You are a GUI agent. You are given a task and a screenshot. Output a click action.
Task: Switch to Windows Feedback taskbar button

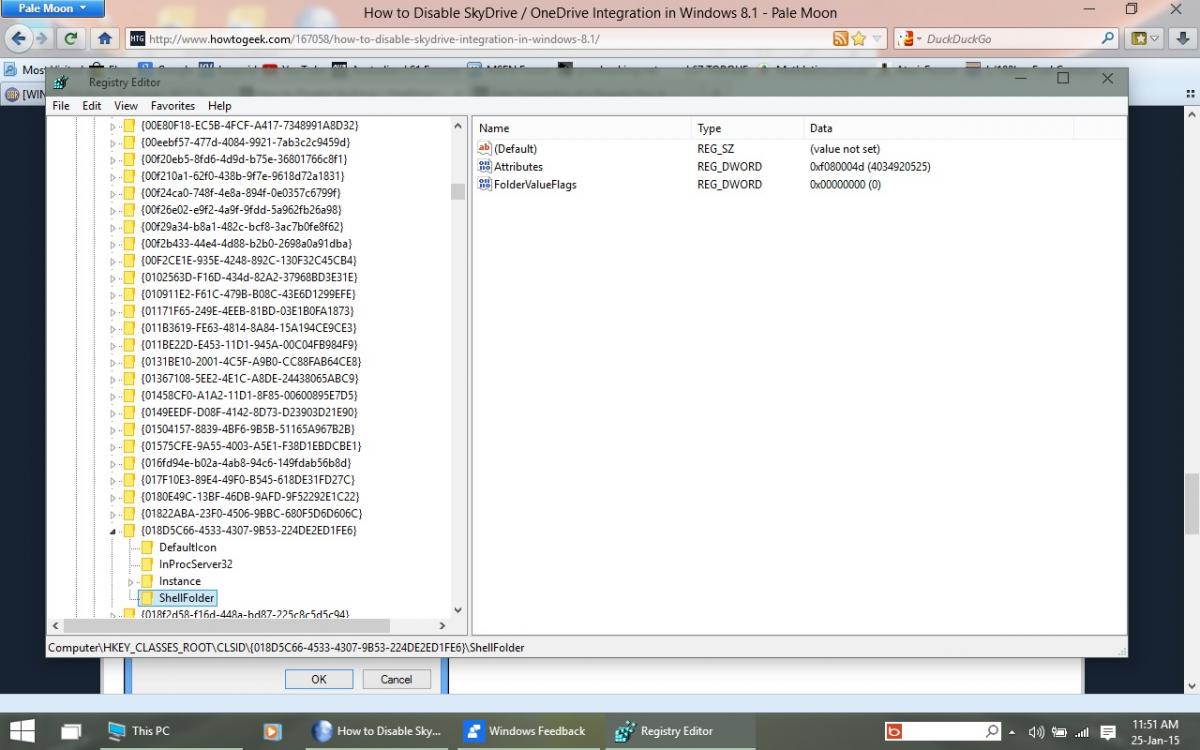pos(528,731)
